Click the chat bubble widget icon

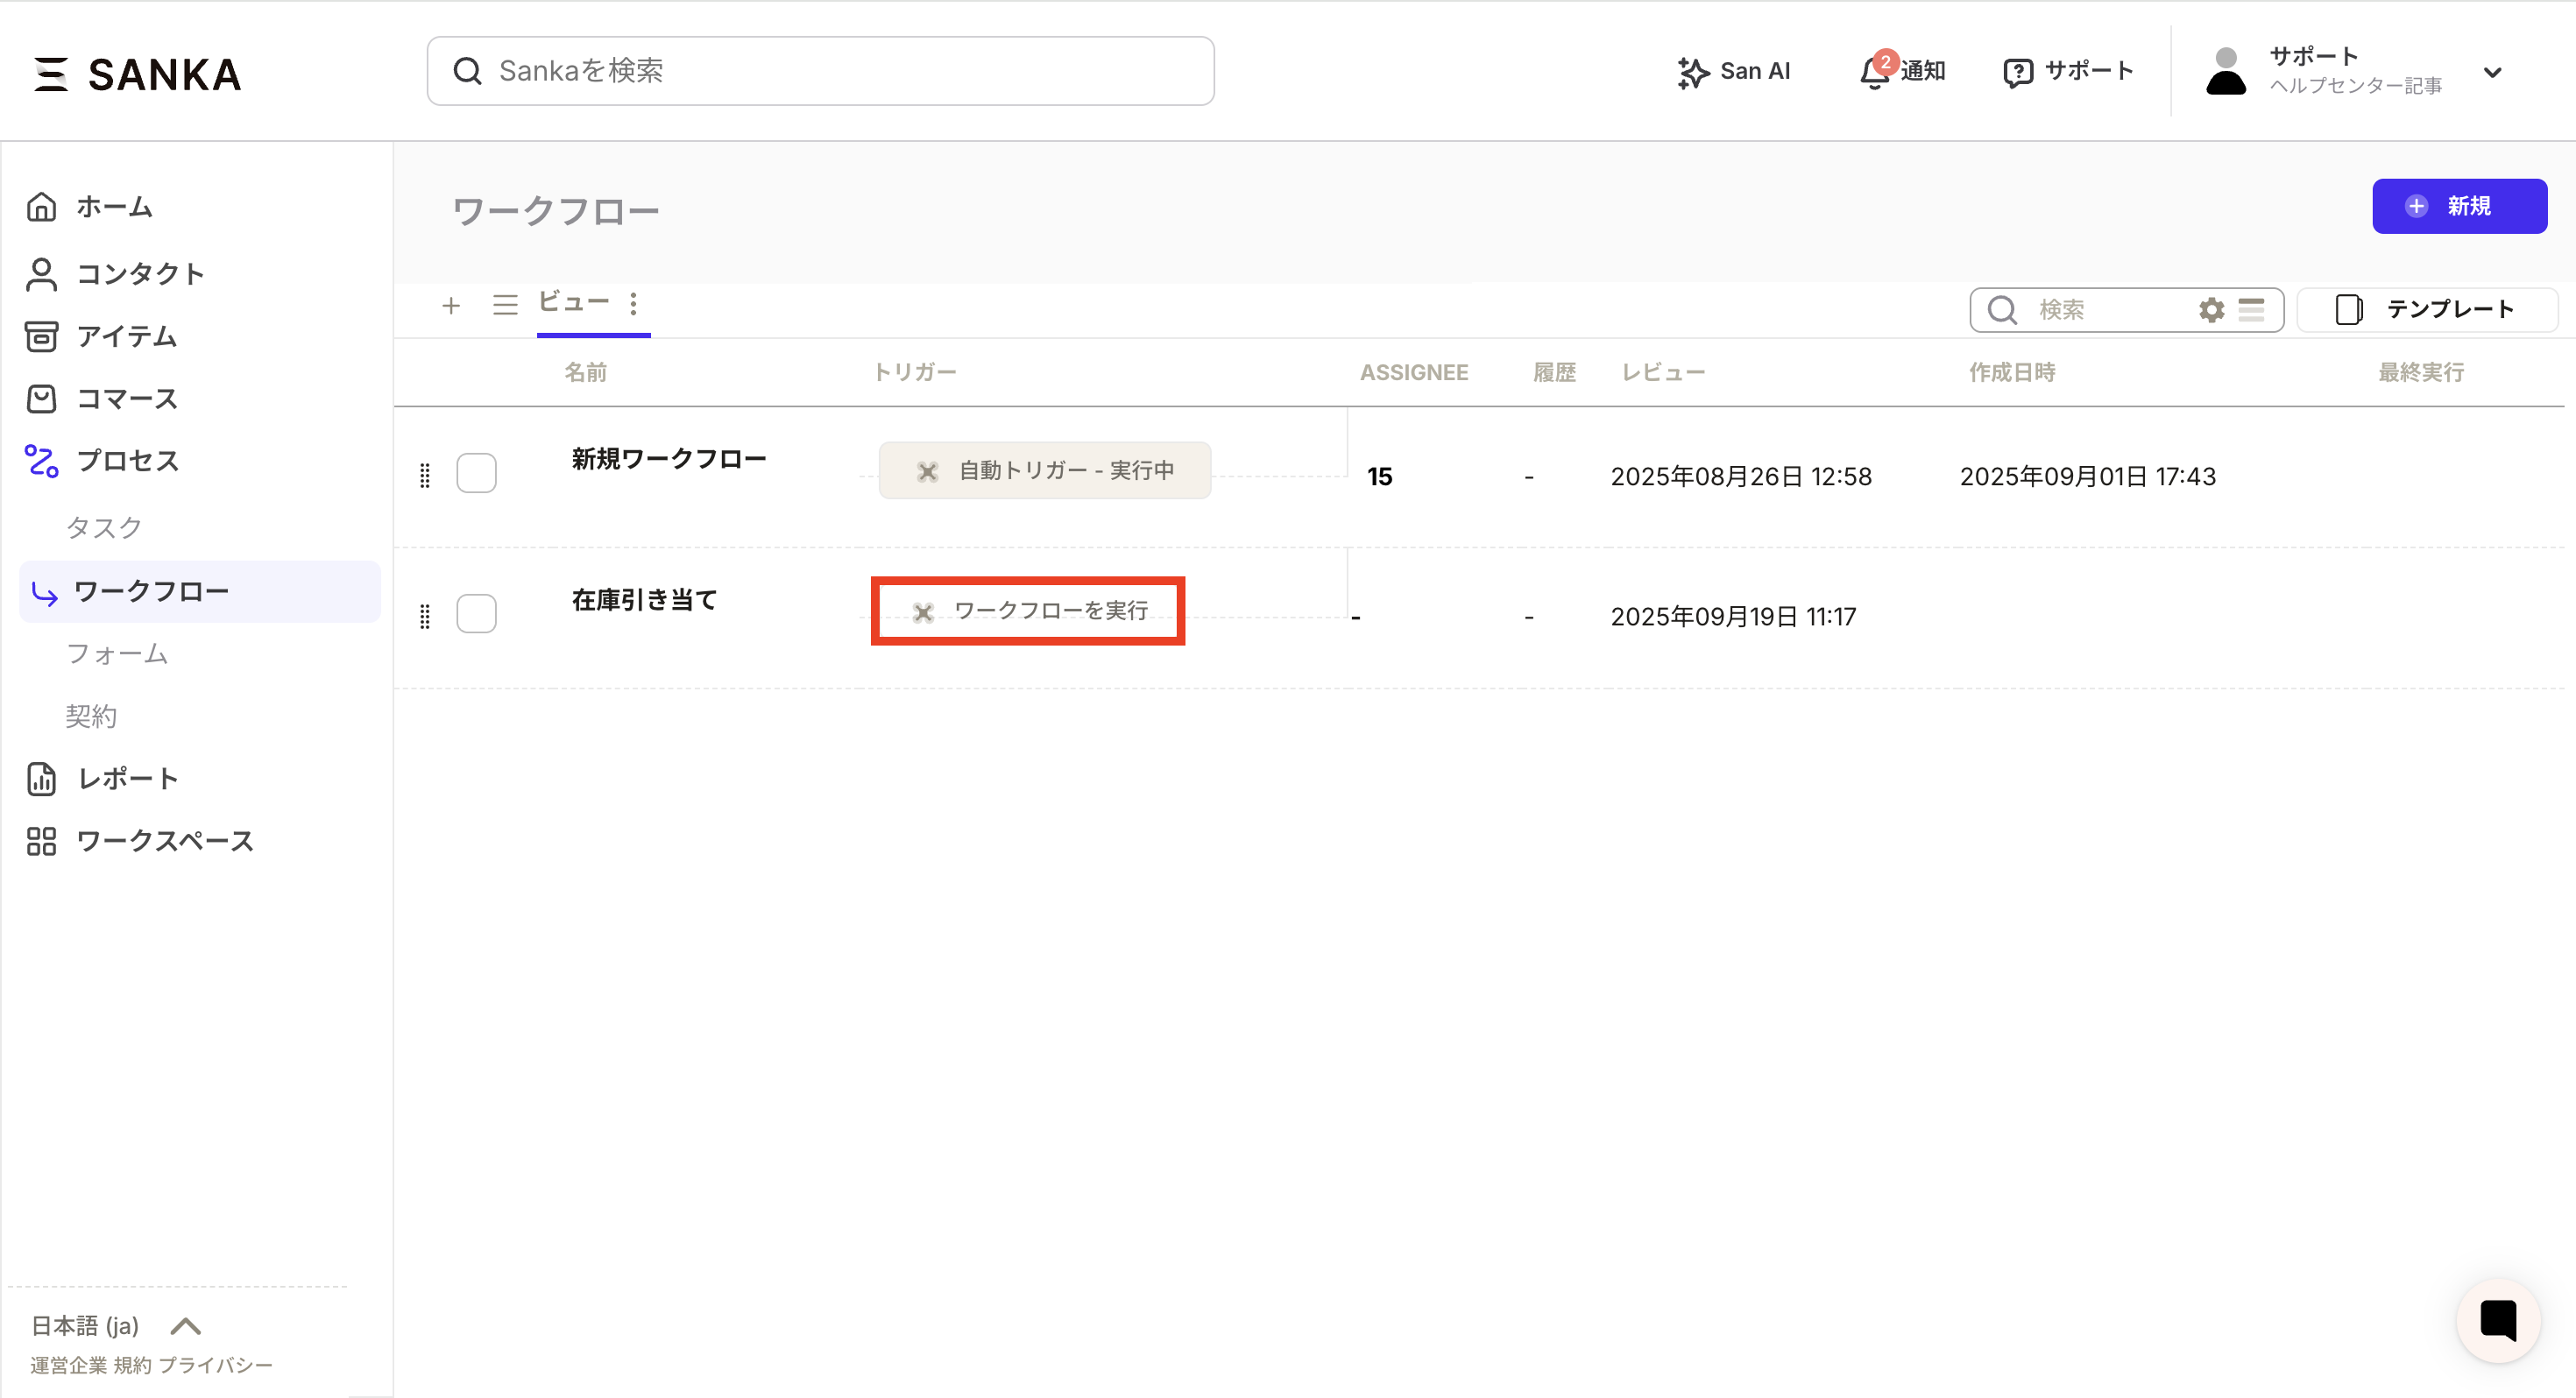2498,1320
